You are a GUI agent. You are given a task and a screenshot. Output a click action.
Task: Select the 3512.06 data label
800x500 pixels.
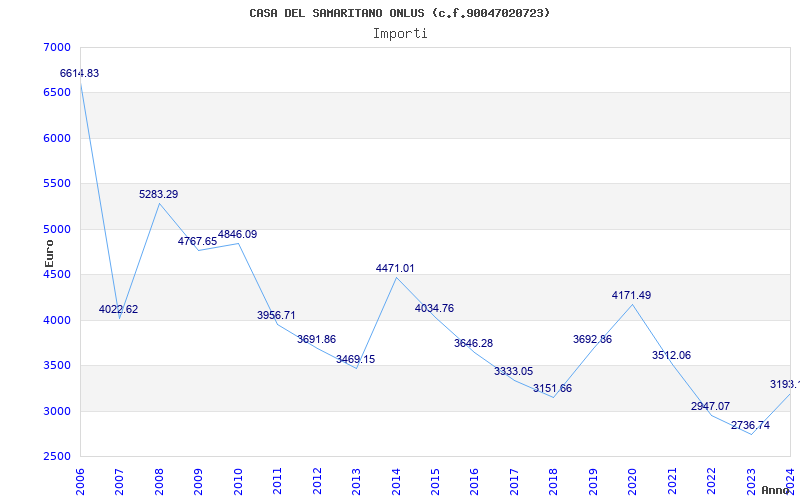point(671,356)
